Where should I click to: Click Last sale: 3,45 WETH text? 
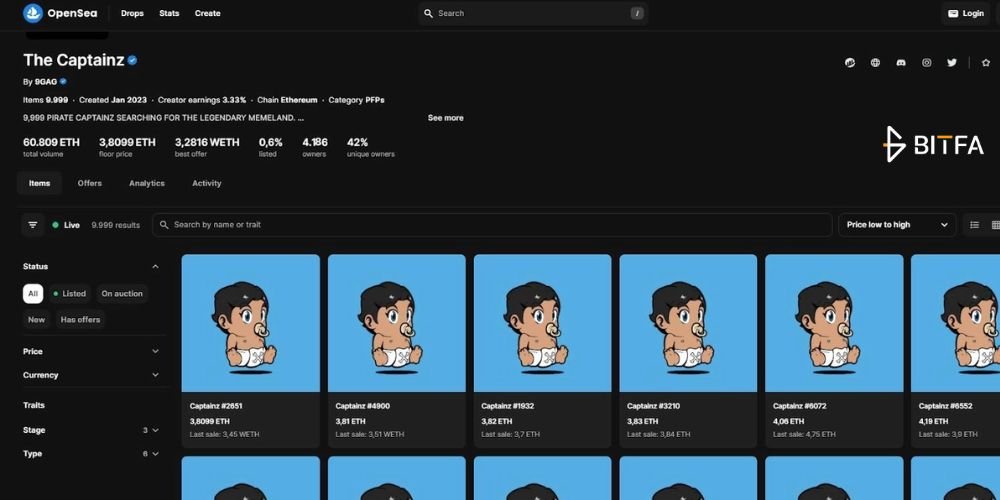click(224, 434)
